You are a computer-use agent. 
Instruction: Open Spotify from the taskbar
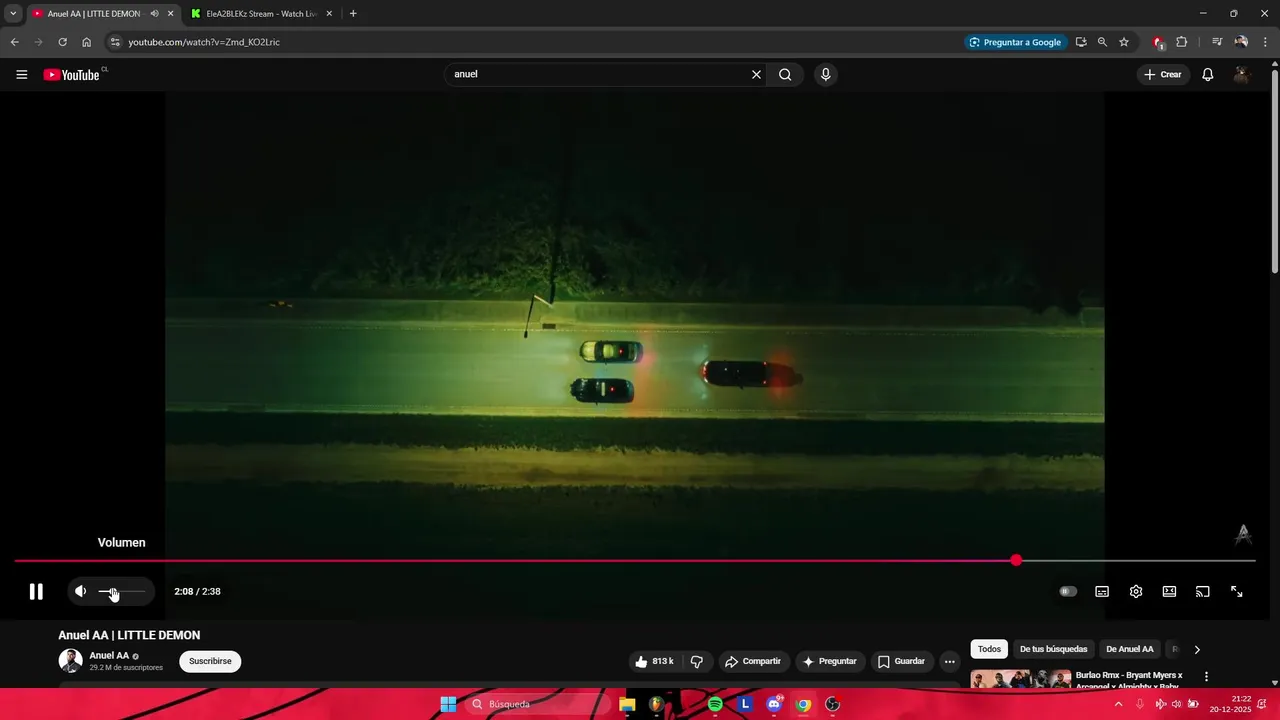(715, 704)
